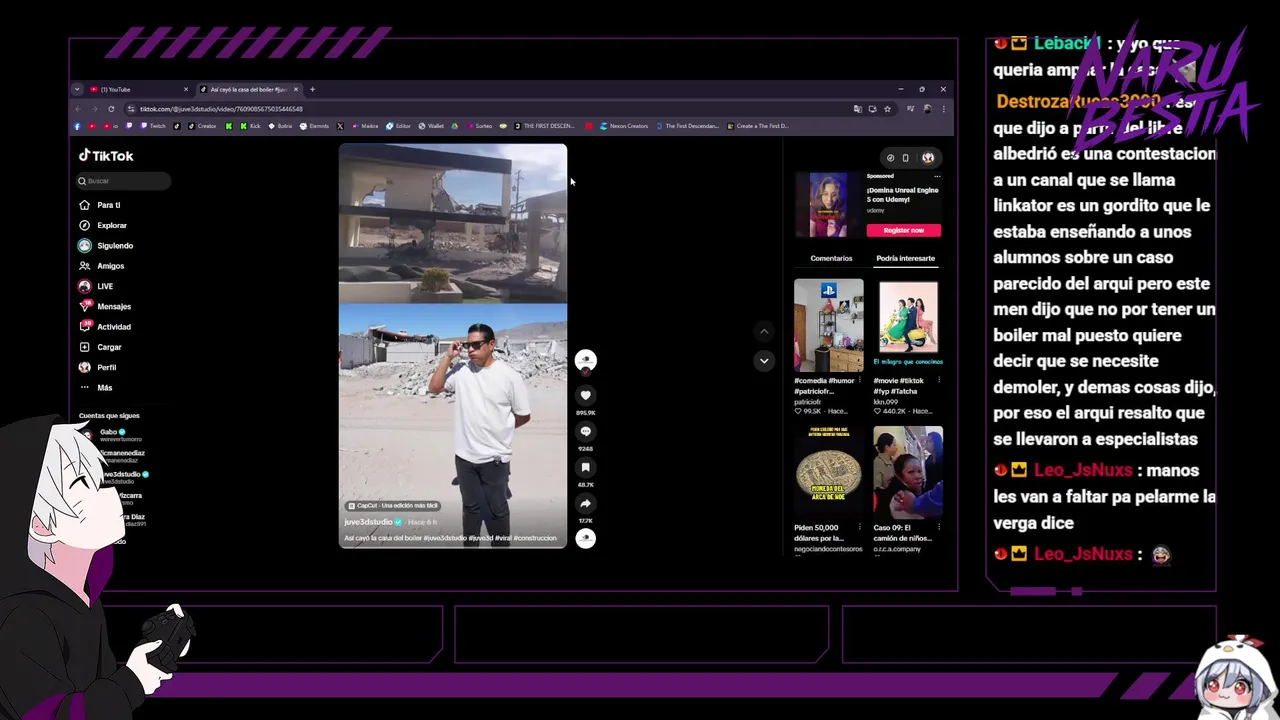Click the compass icon in top pill
This screenshot has height=720, width=1280.
click(890, 158)
